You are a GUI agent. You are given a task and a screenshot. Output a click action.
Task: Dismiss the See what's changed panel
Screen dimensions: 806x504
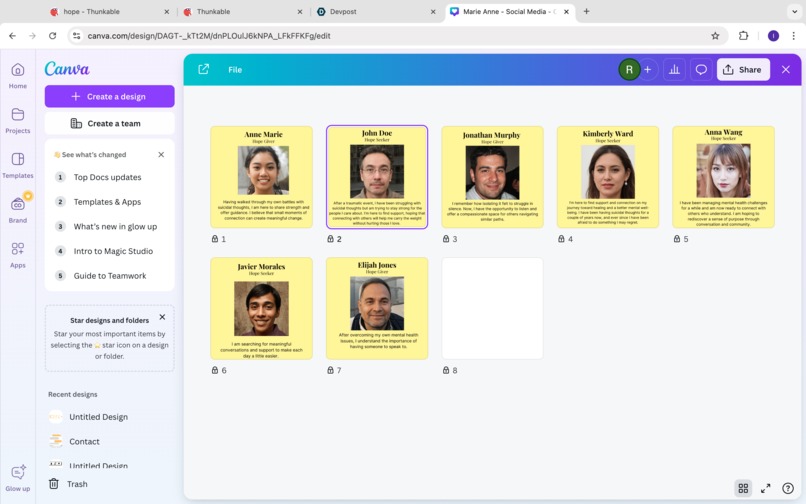click(161, 154)
